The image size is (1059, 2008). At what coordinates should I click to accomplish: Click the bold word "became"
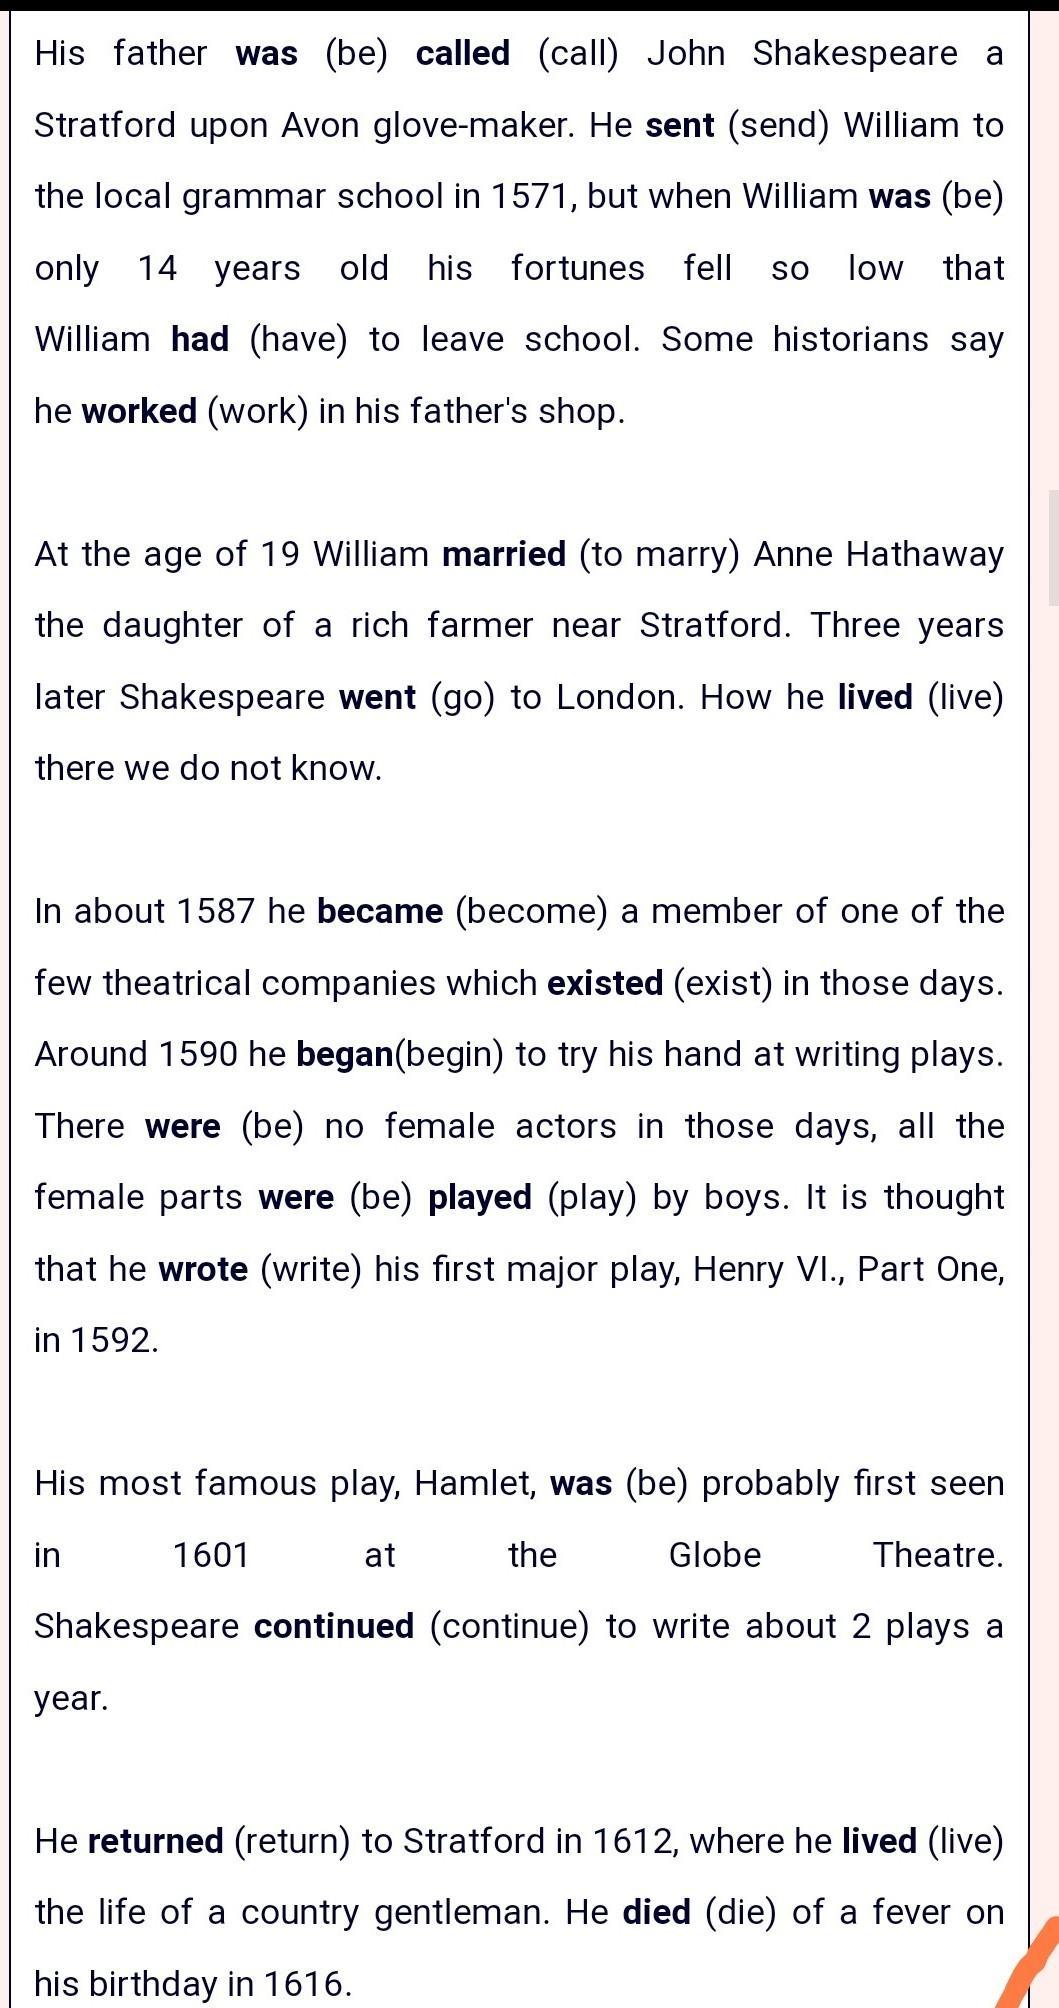pos(380,912)
